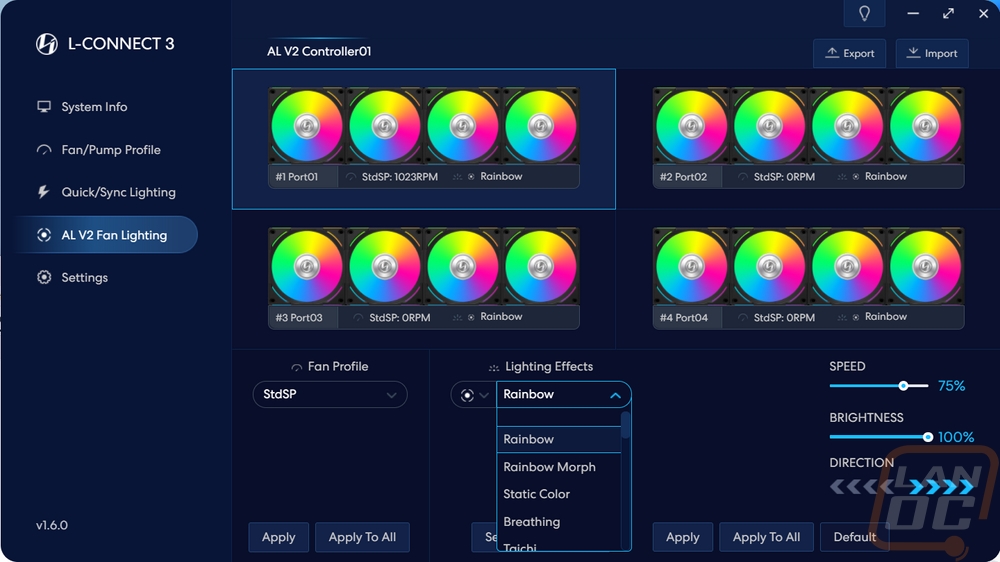Image resolution: width=1000 pixels, height=562 pixels.
Task: Click the Port01 fan speed gauge icon
Action: coord(351,177)
